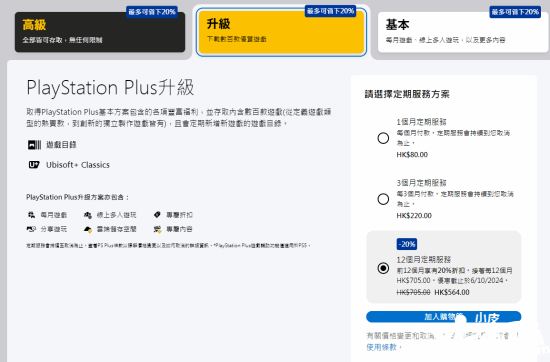
Task: Click the 20% savings badge on 升級 tab
Action: coord(330,11)
